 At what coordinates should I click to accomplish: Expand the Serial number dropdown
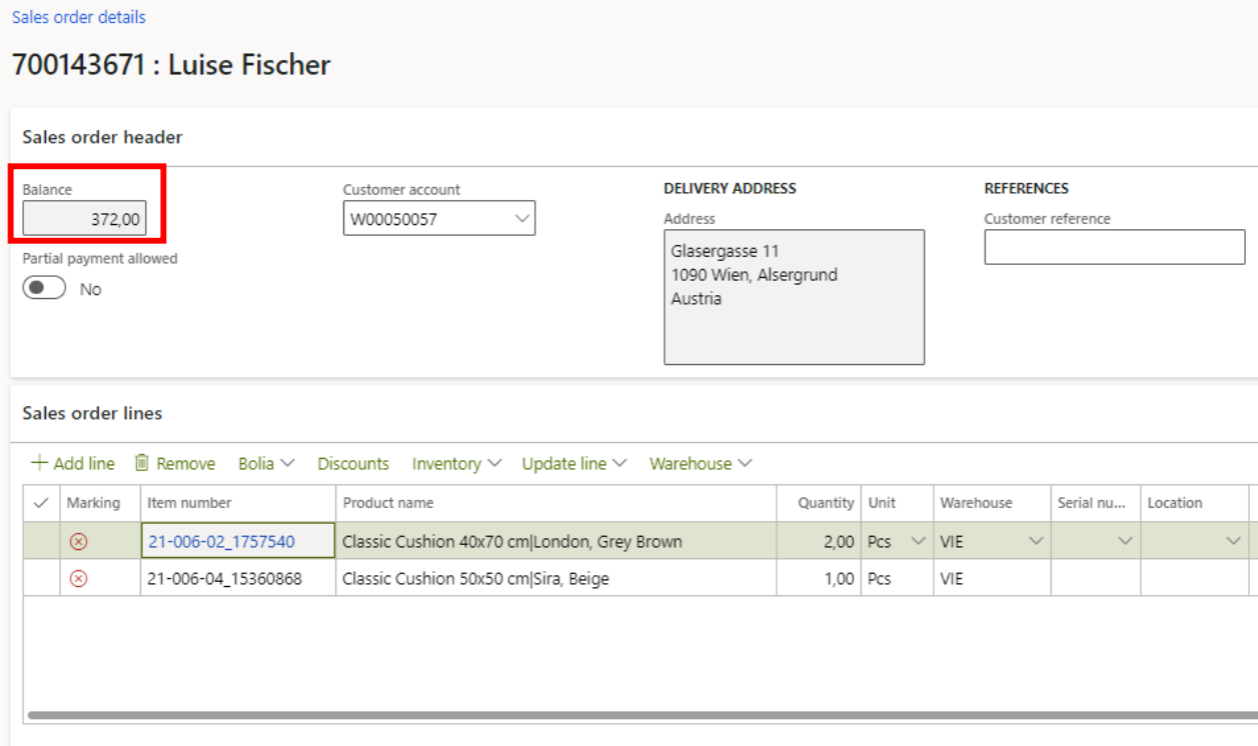1125,541
